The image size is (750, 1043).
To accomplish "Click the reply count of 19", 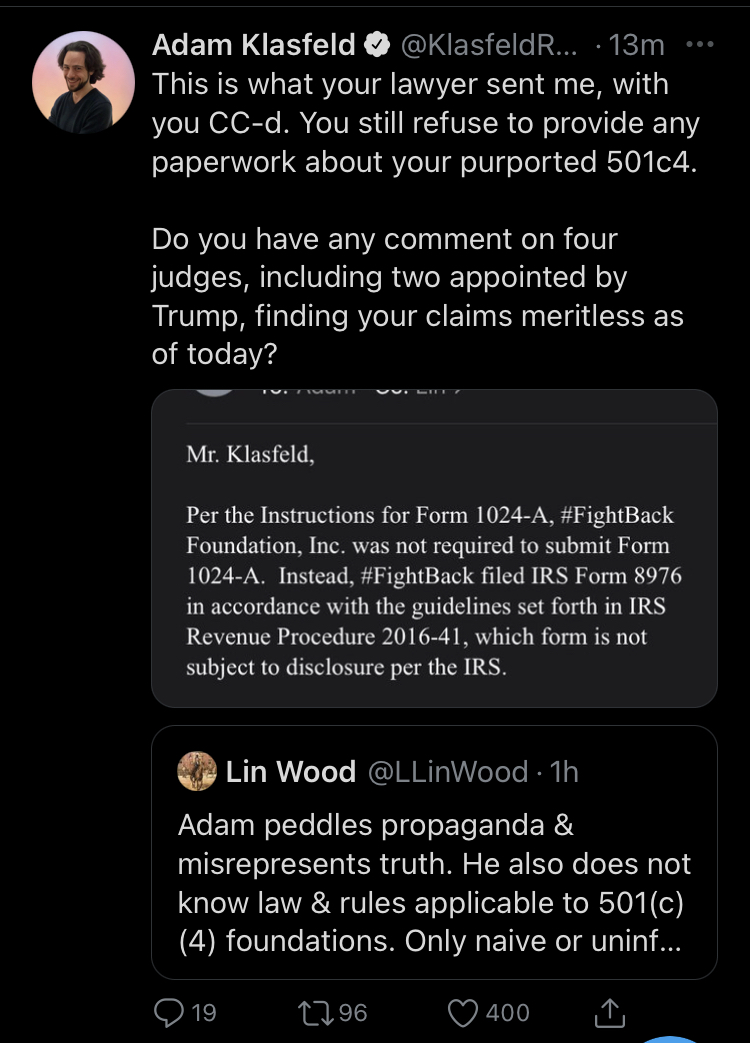I will coord(203,1013).
